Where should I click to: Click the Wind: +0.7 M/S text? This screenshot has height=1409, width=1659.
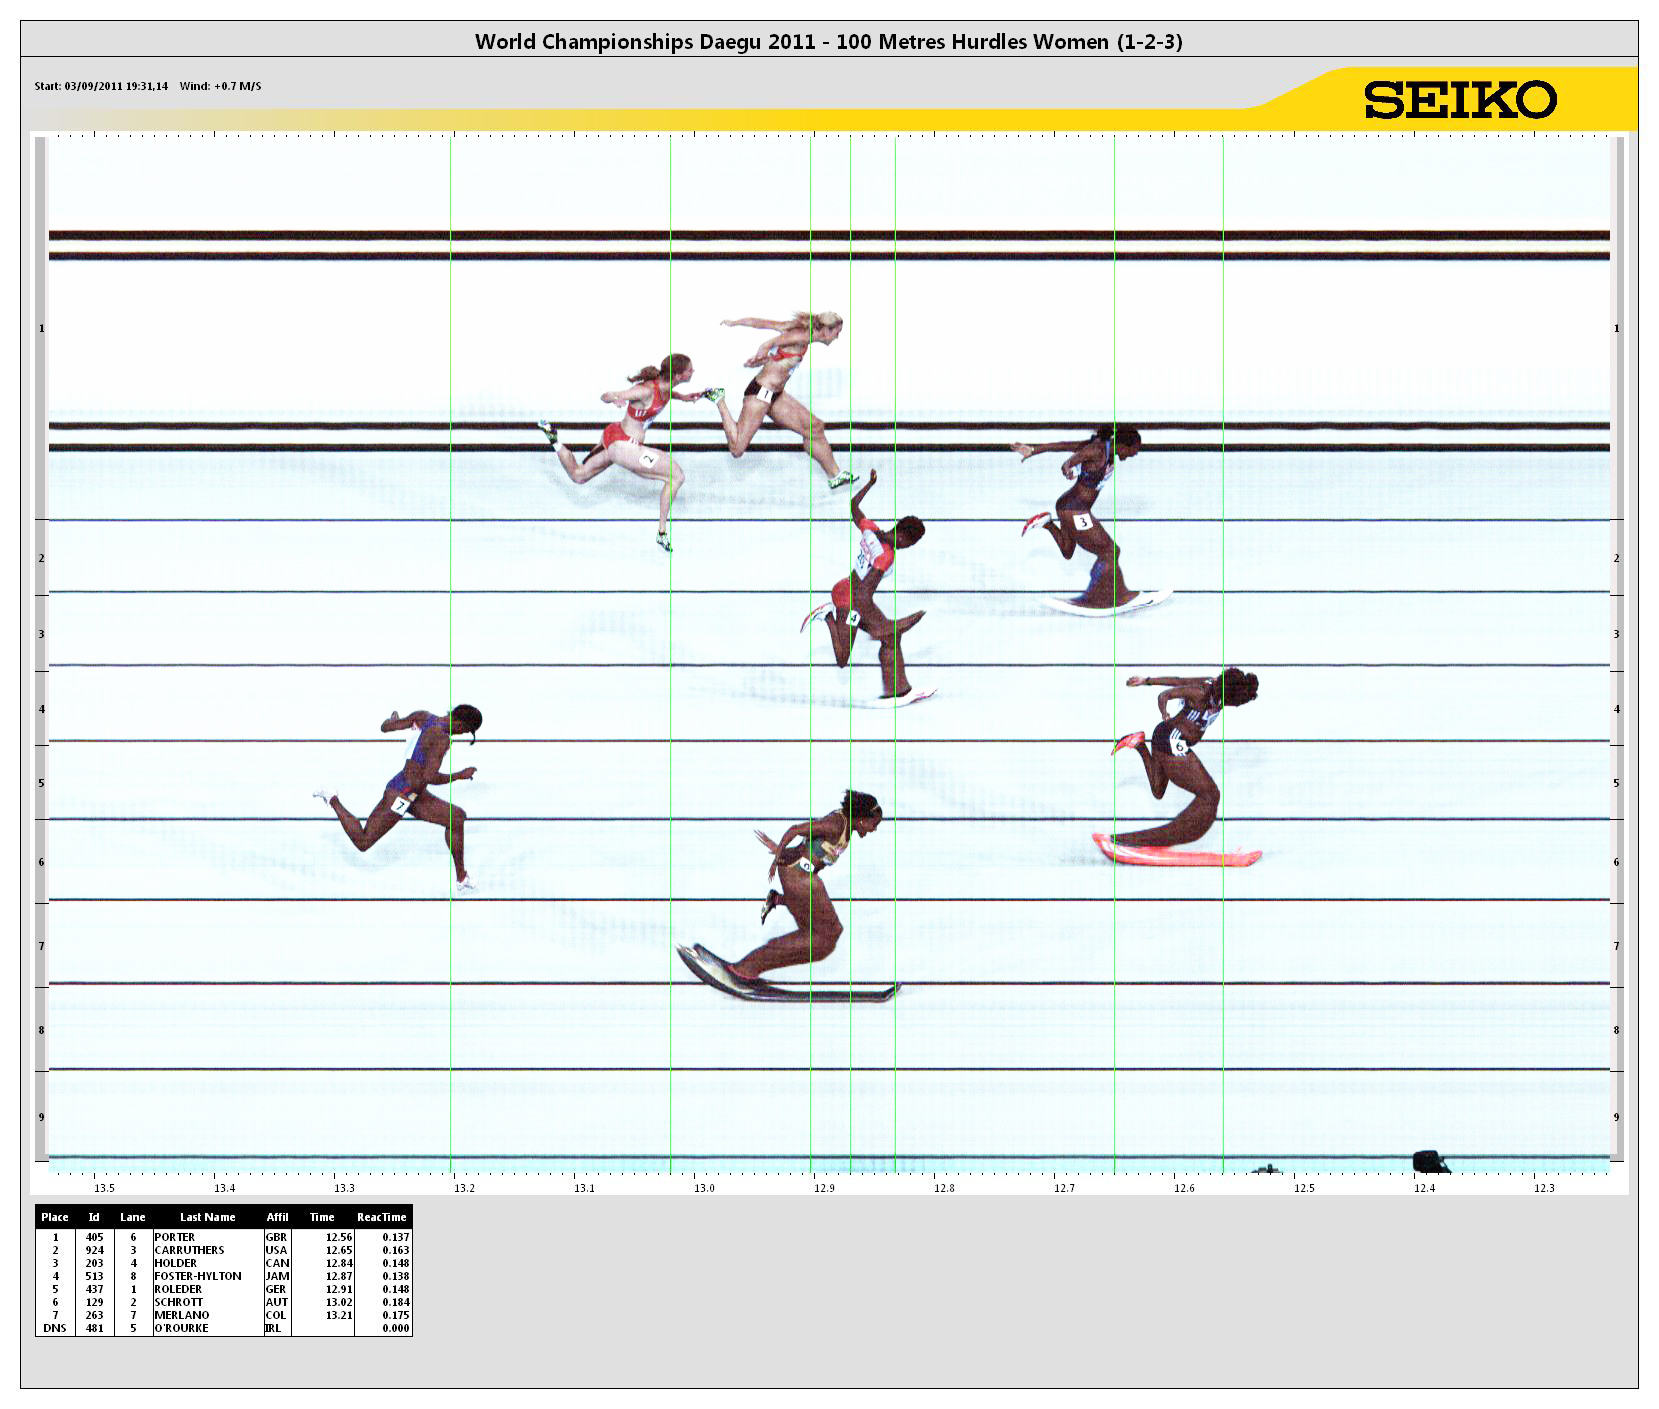pyautogui.click(x=220, y=86)
